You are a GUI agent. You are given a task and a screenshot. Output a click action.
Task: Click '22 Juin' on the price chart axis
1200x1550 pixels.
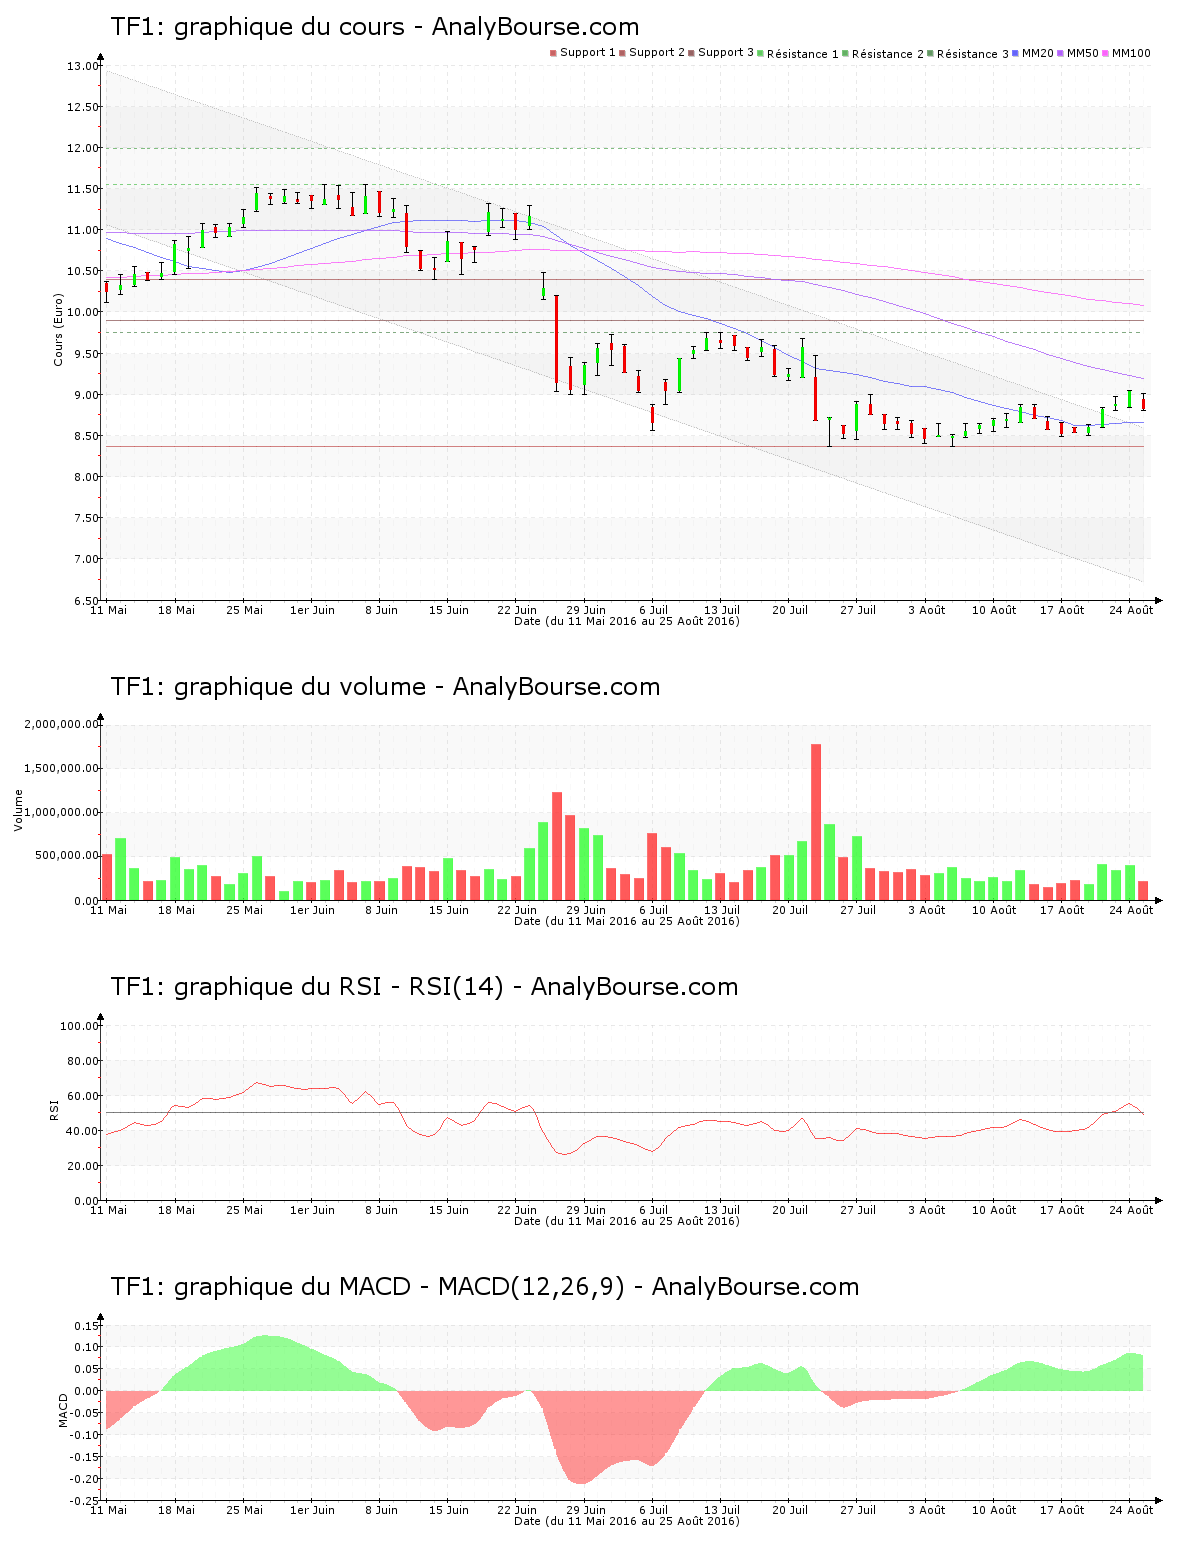(x=517, y=610)
